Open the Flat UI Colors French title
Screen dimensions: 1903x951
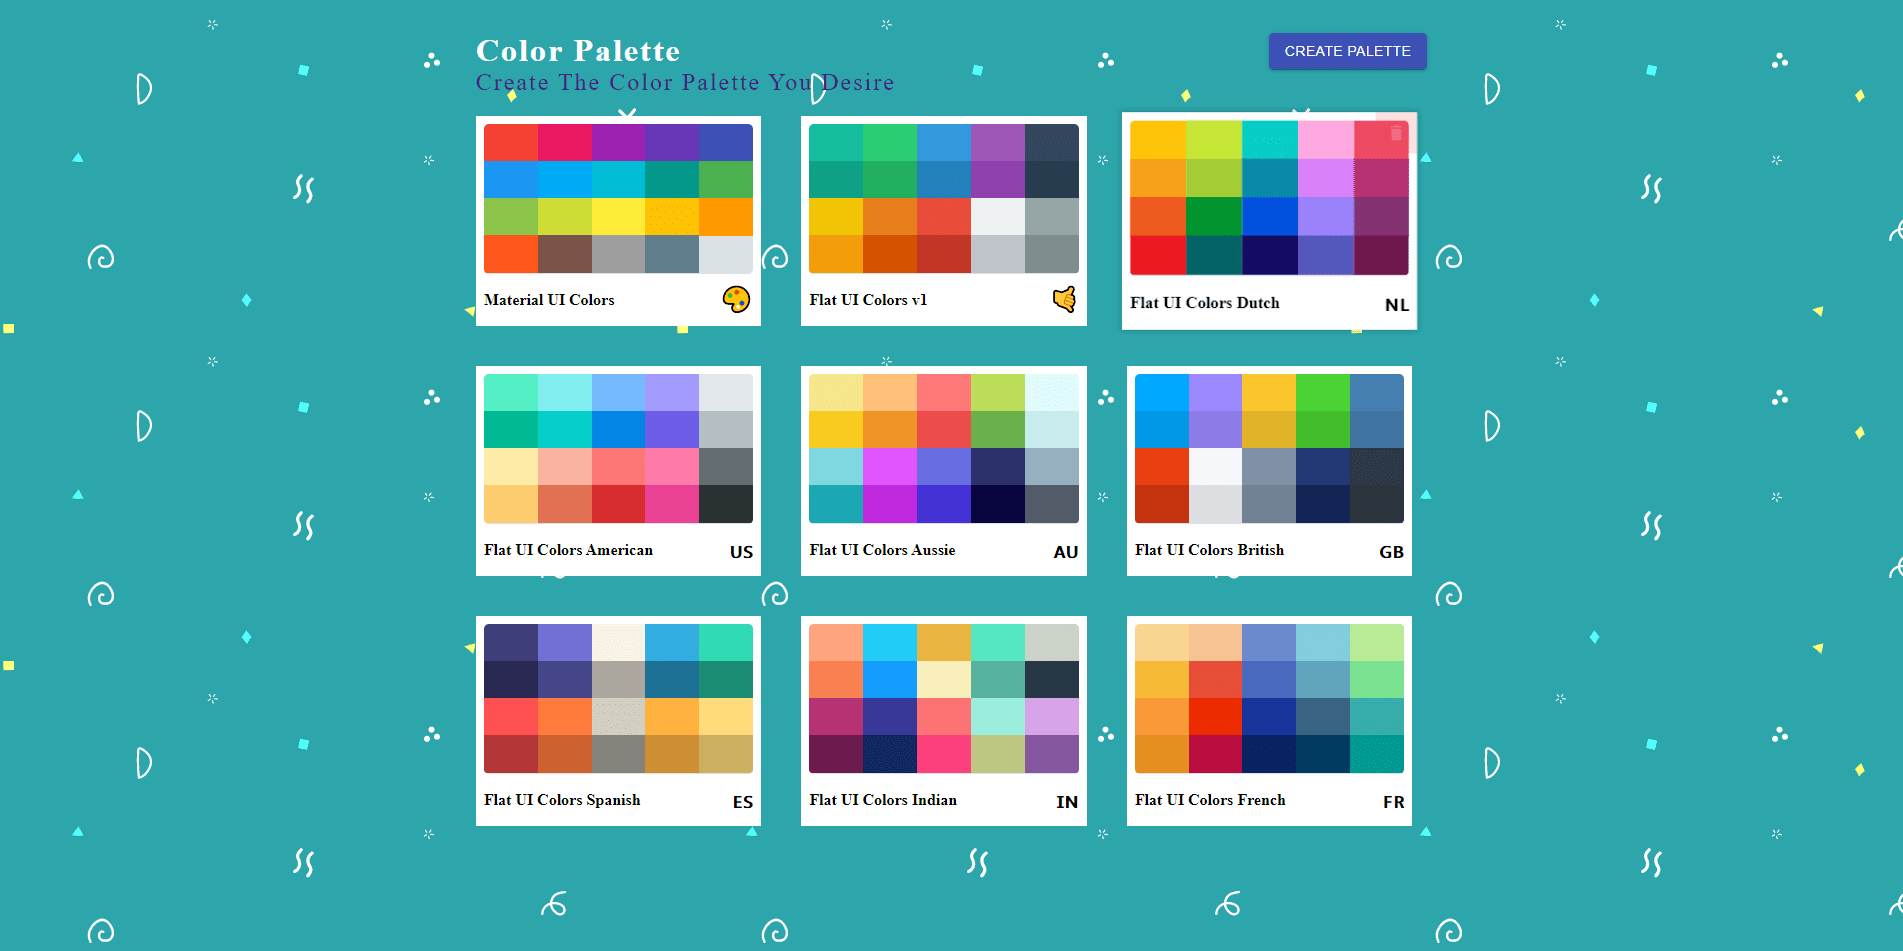tap(1210, 800)
